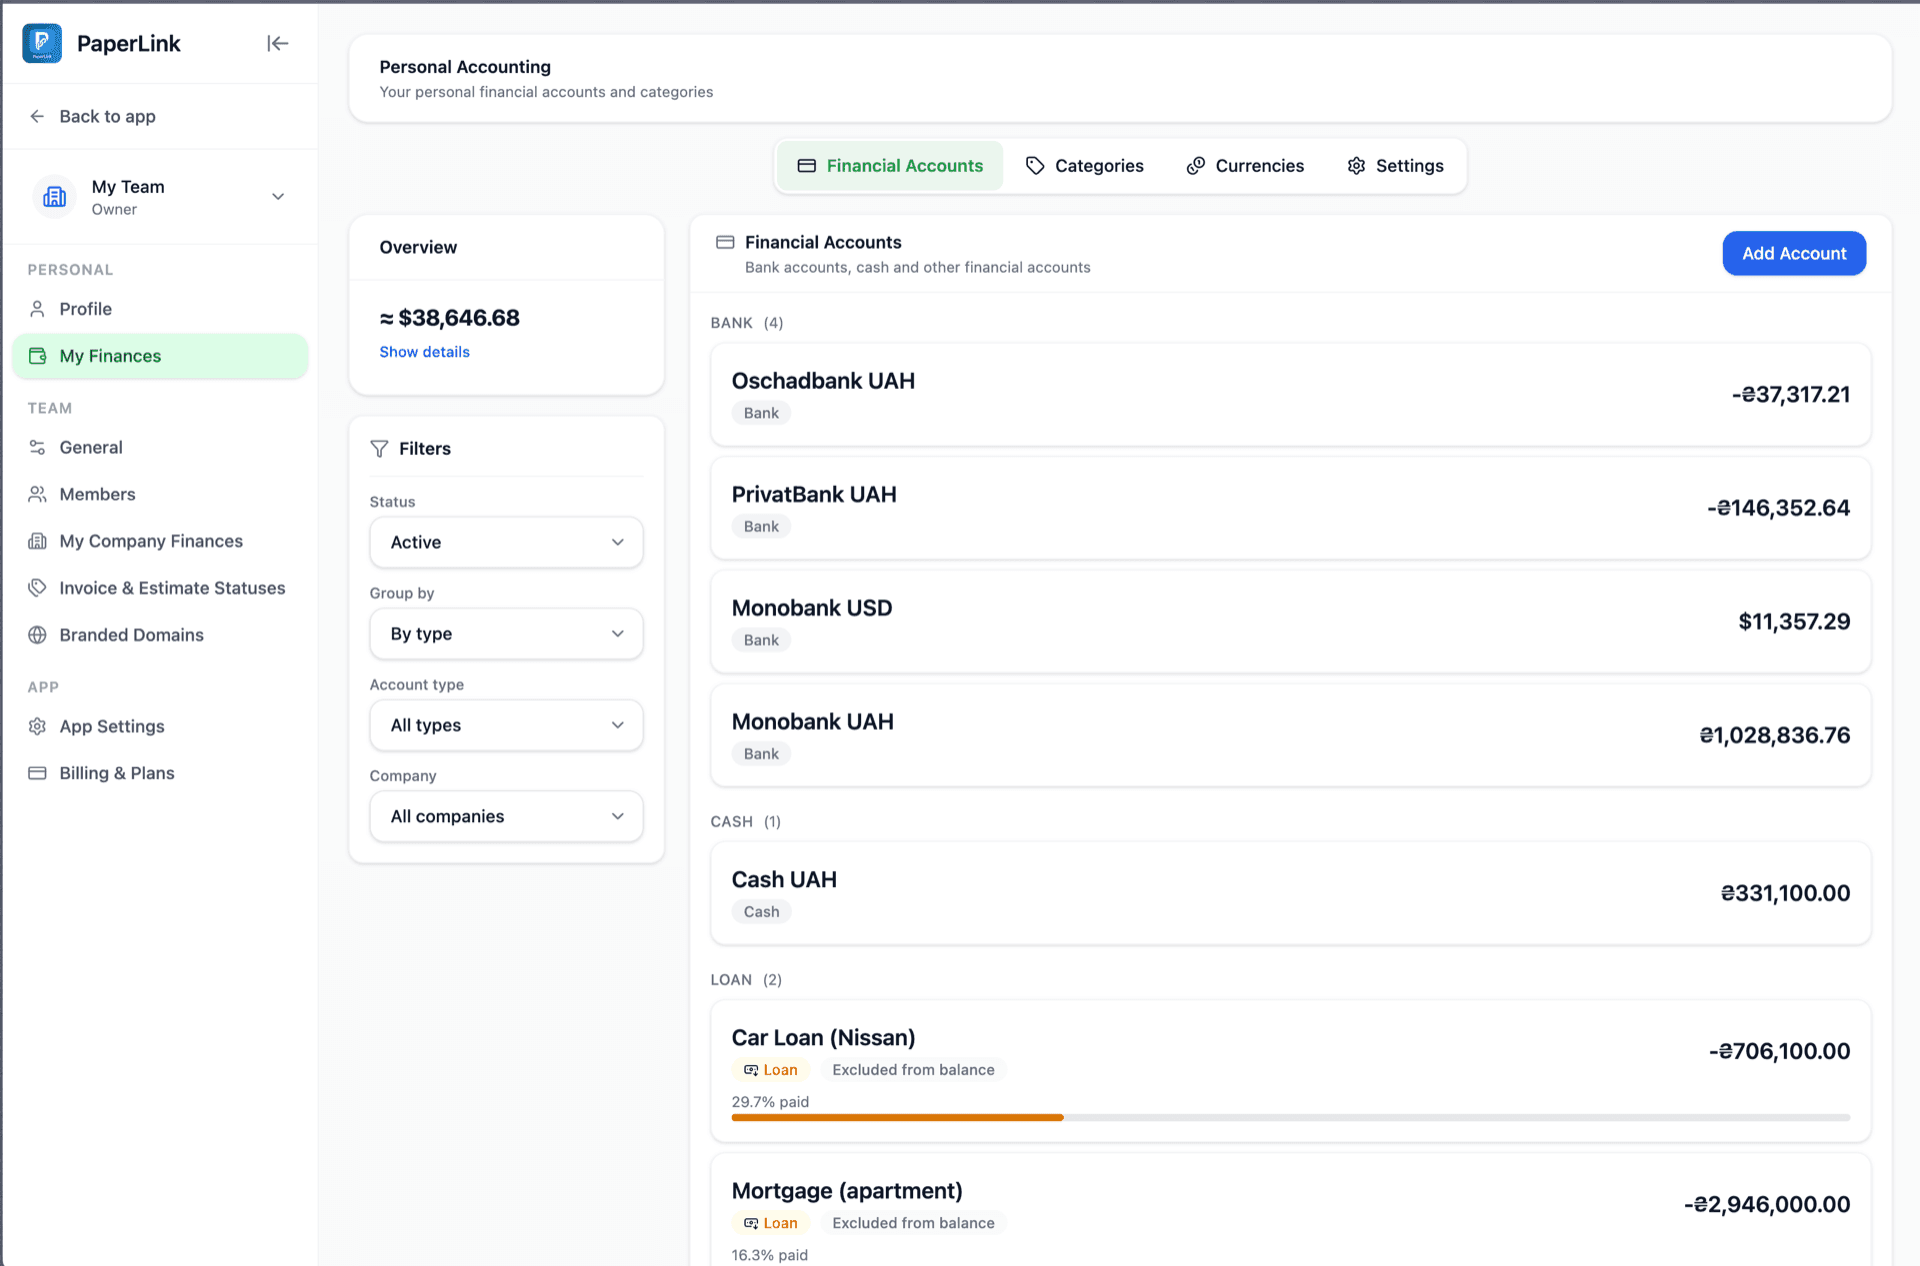Open Profile from the sidebar
Viewport: 1920px width, 1266px height.
85,309
